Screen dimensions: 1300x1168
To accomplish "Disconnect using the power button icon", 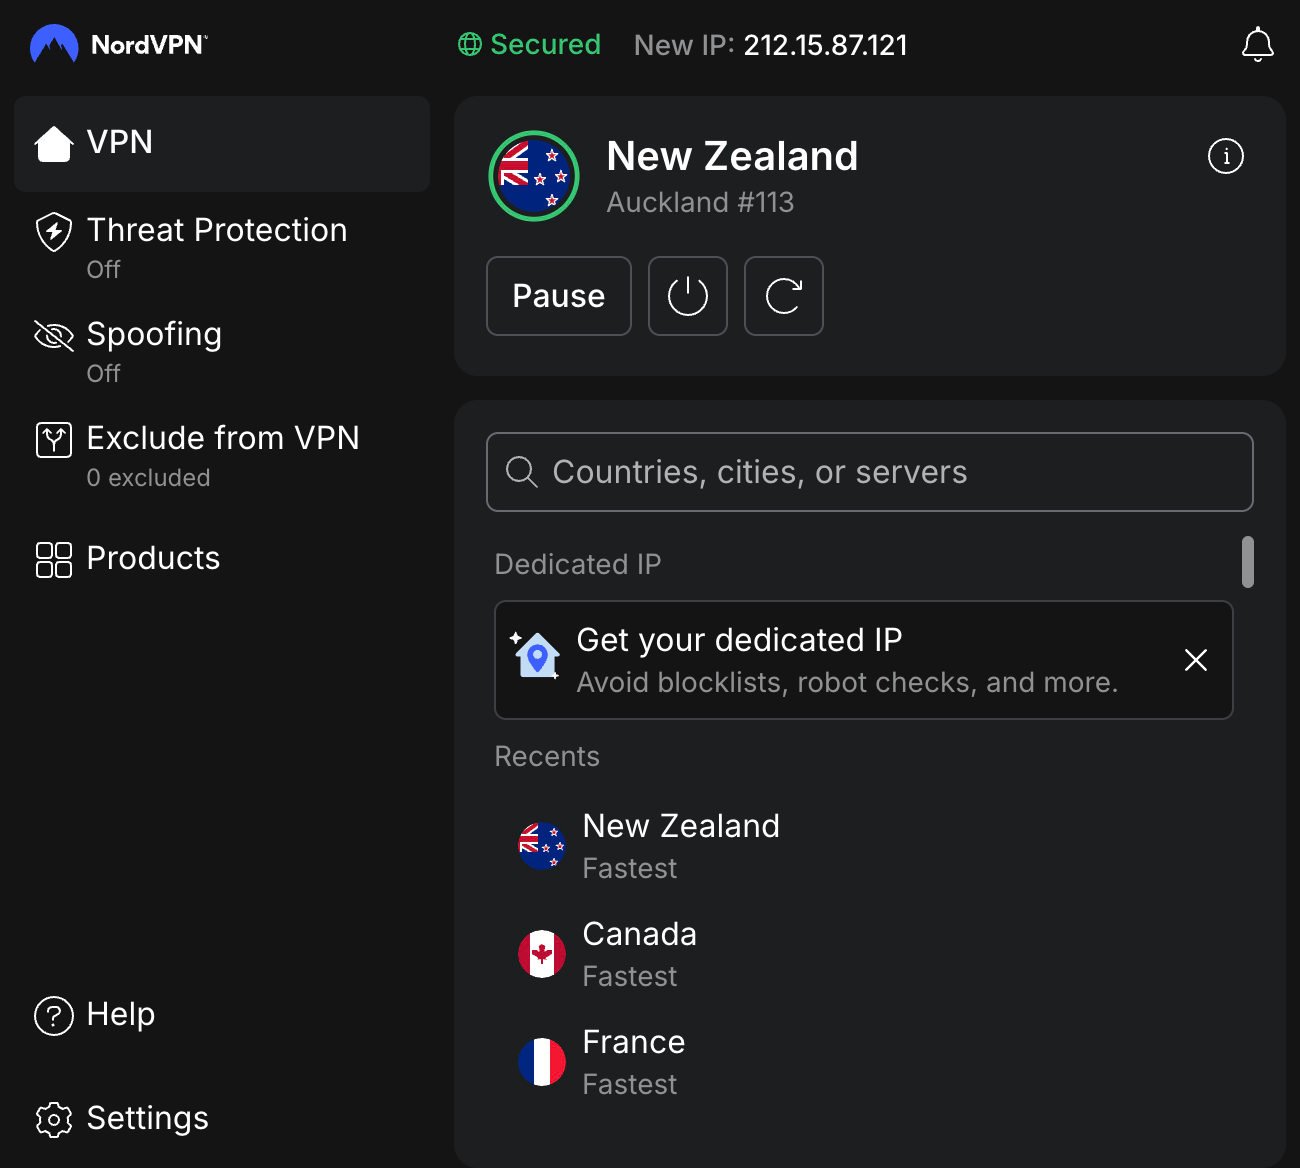I will click(x=687, y=296).
